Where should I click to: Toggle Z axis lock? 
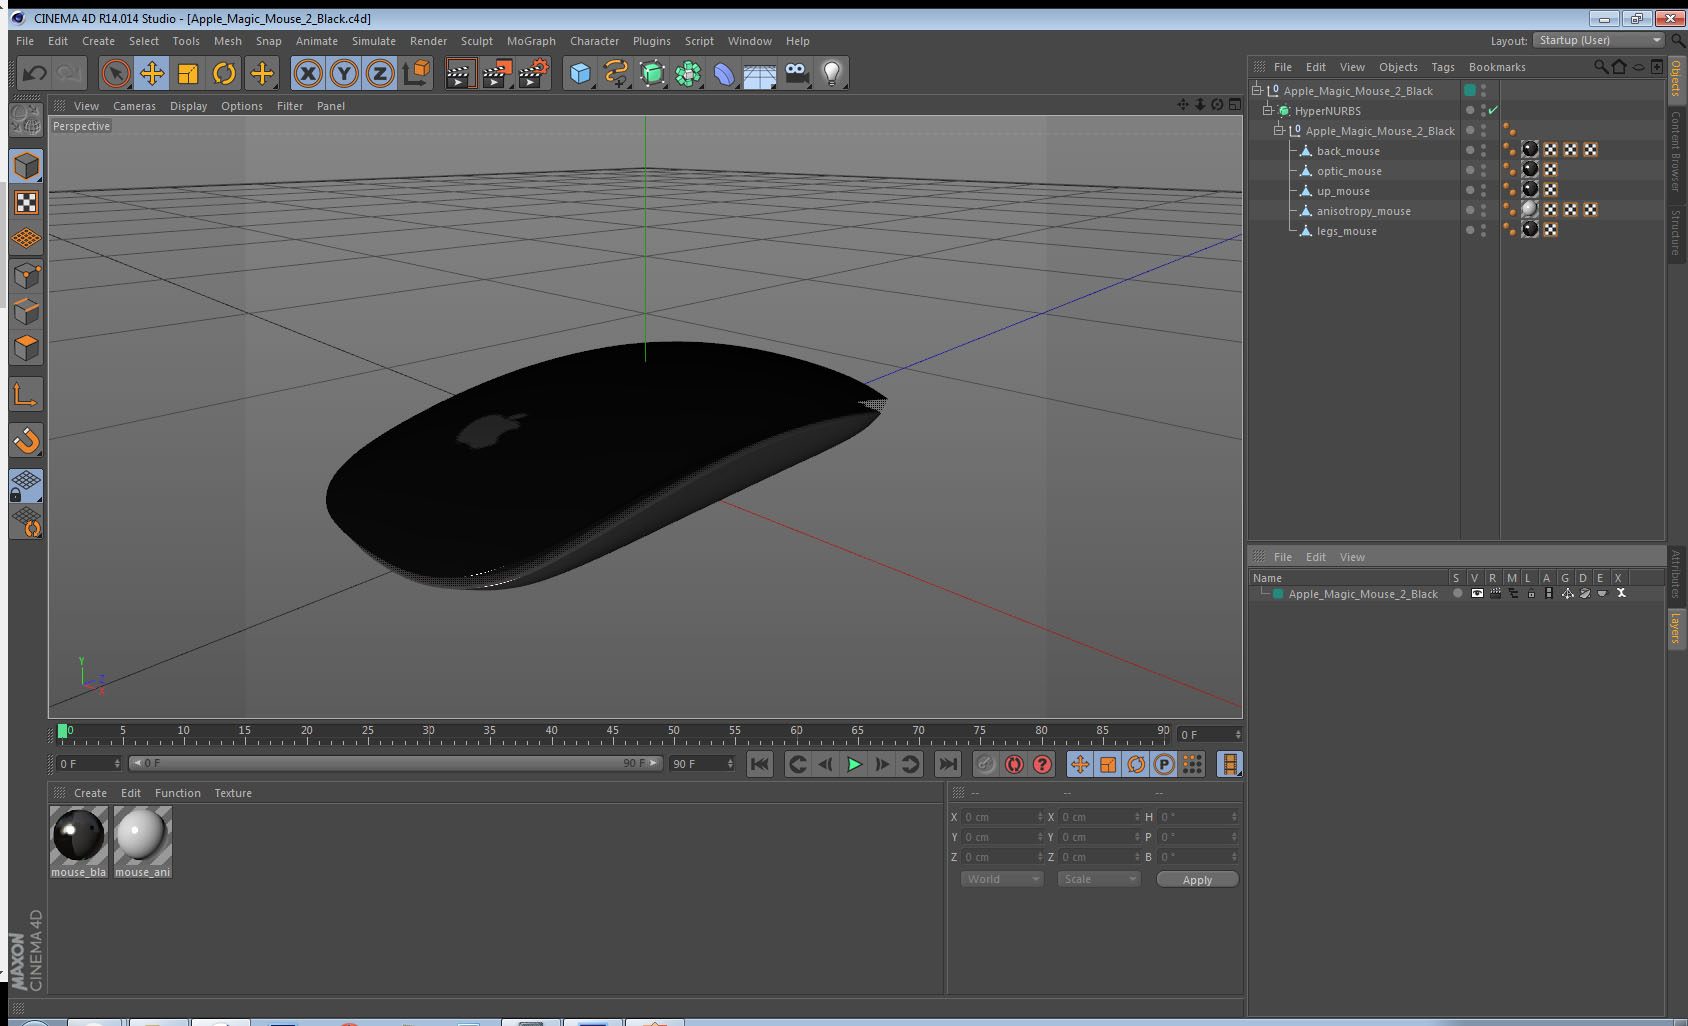pos(380,73)
